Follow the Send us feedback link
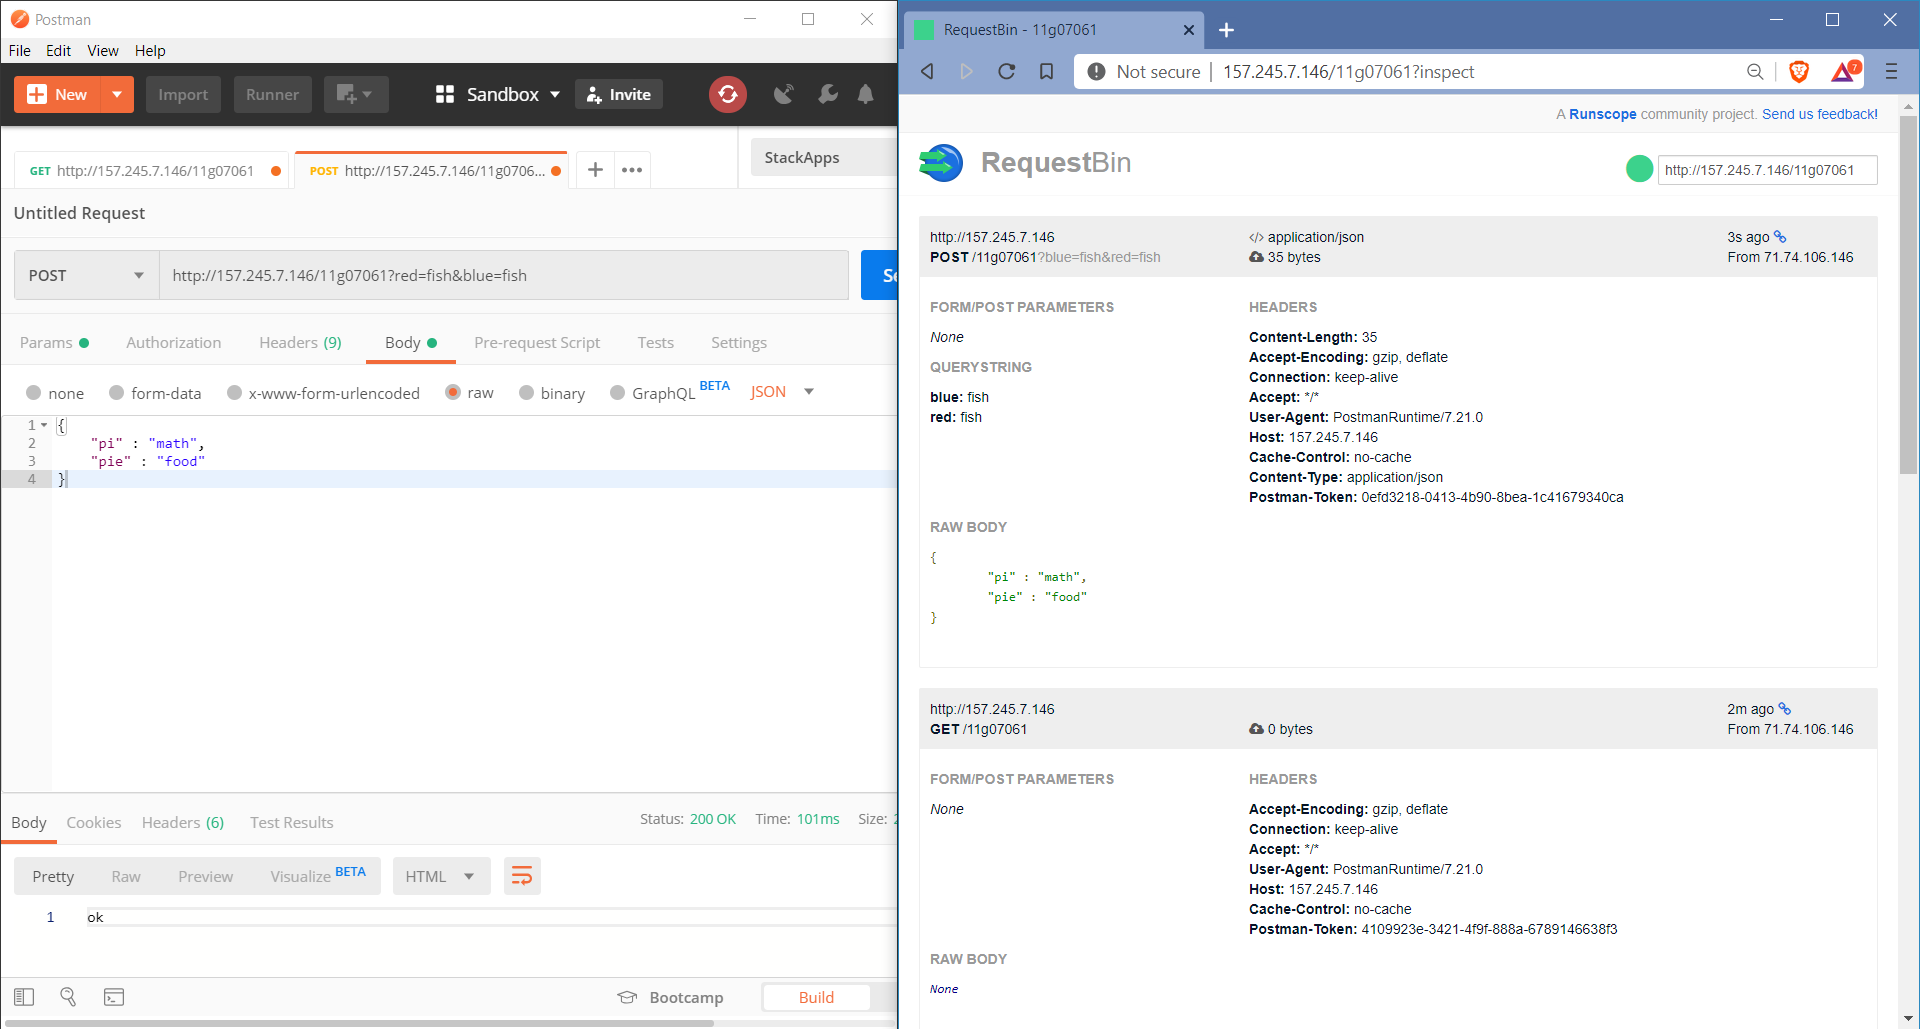Viewport: 1920px width, 1029px height. [1819, 114]
